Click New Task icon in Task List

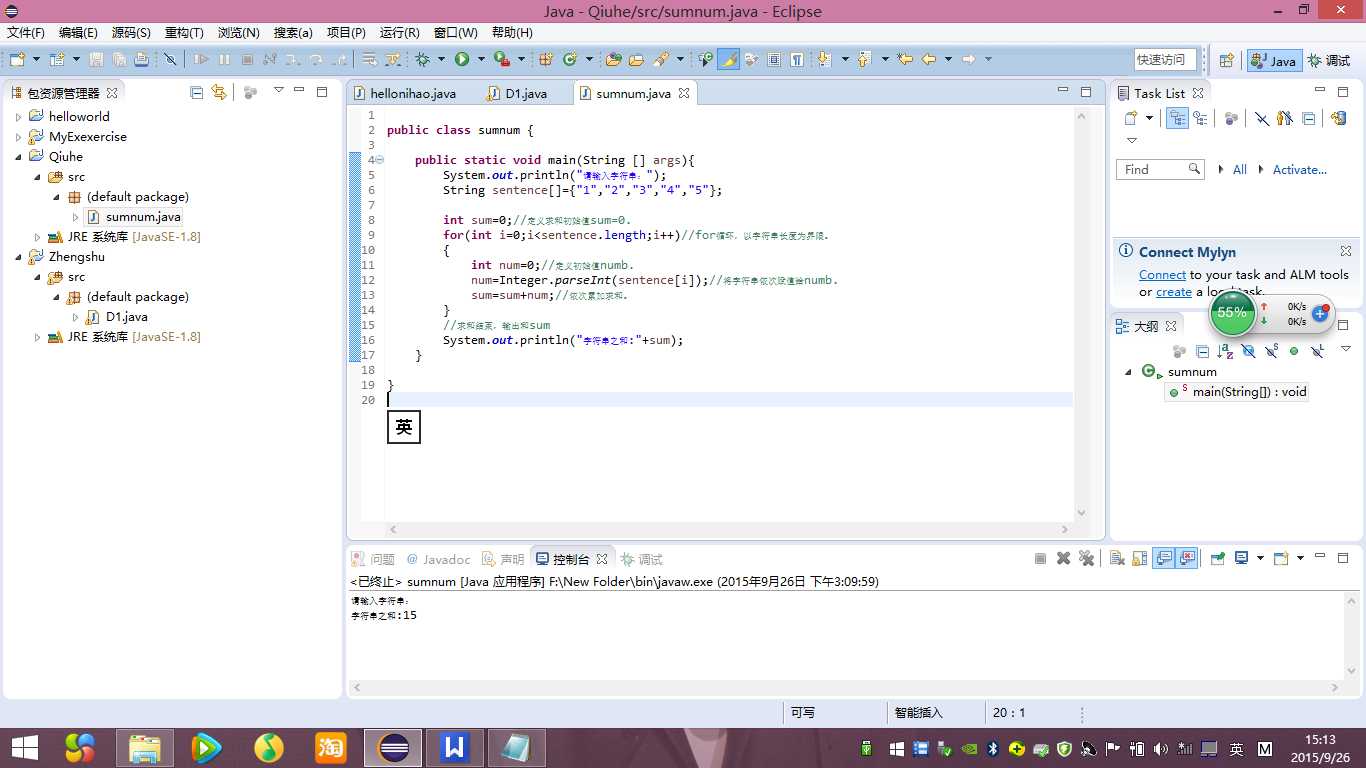click(x=1131, y=118)
